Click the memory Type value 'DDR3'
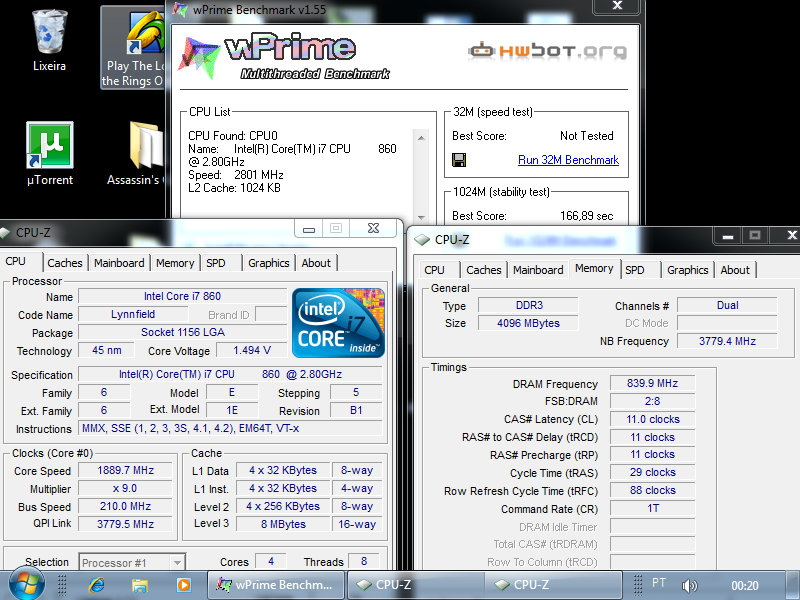800x600 pixels. pyautogui.click(x=528, y=306)
